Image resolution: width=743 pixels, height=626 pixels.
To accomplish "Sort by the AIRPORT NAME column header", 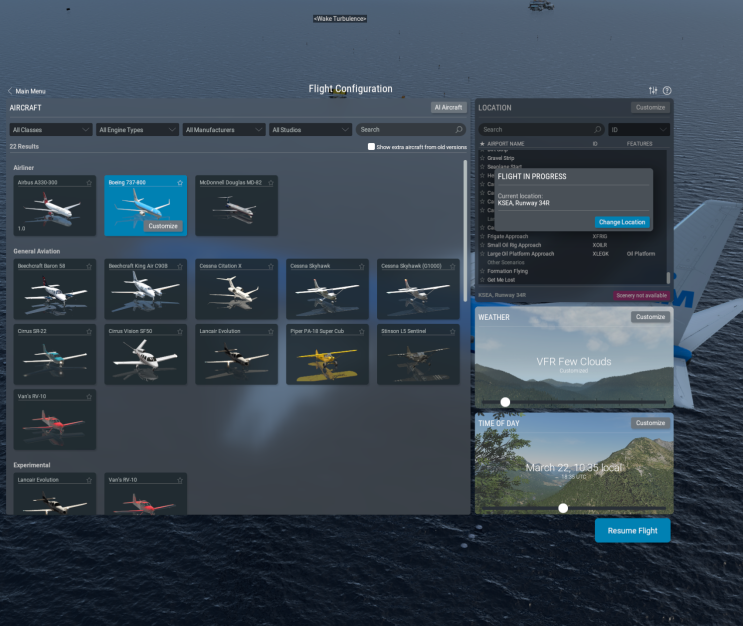I will coord(506,144).
